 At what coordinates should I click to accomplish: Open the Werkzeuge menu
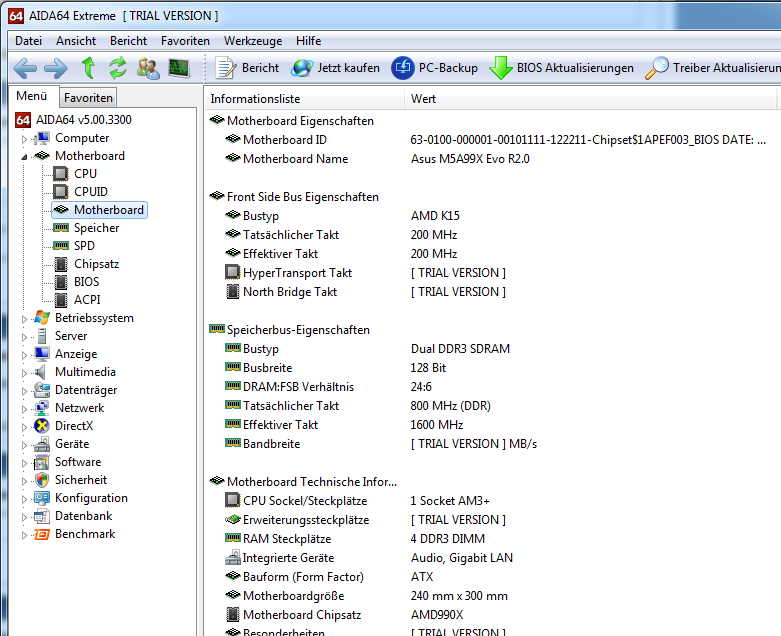tap(253, 41)
